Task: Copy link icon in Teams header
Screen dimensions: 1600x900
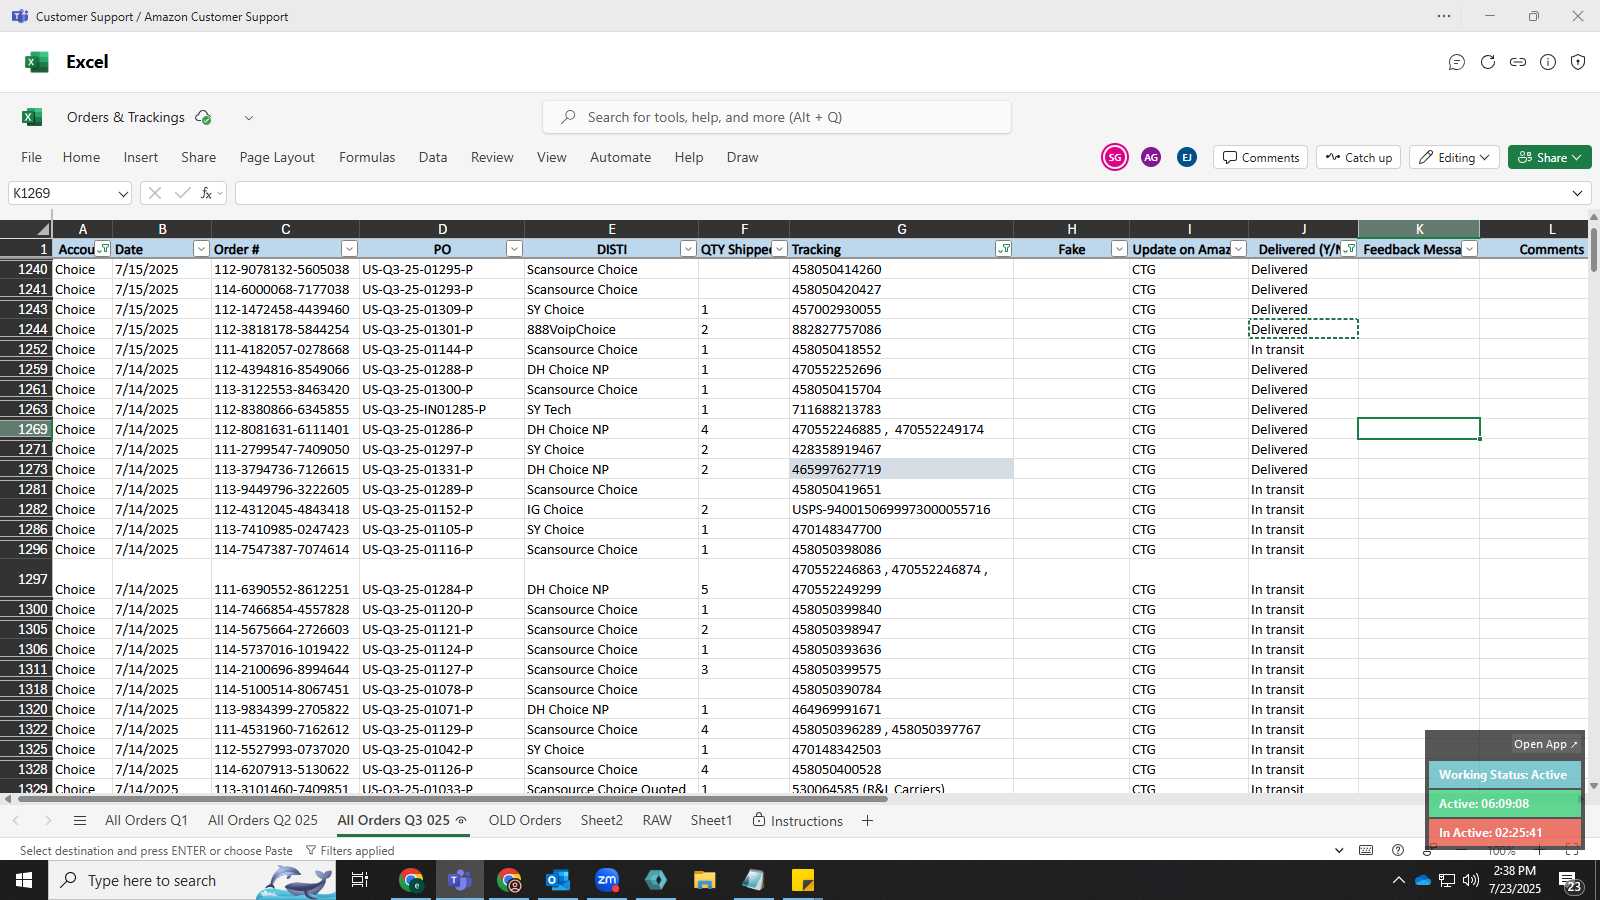Action: pyautogui.click(x=1518, y=62)
